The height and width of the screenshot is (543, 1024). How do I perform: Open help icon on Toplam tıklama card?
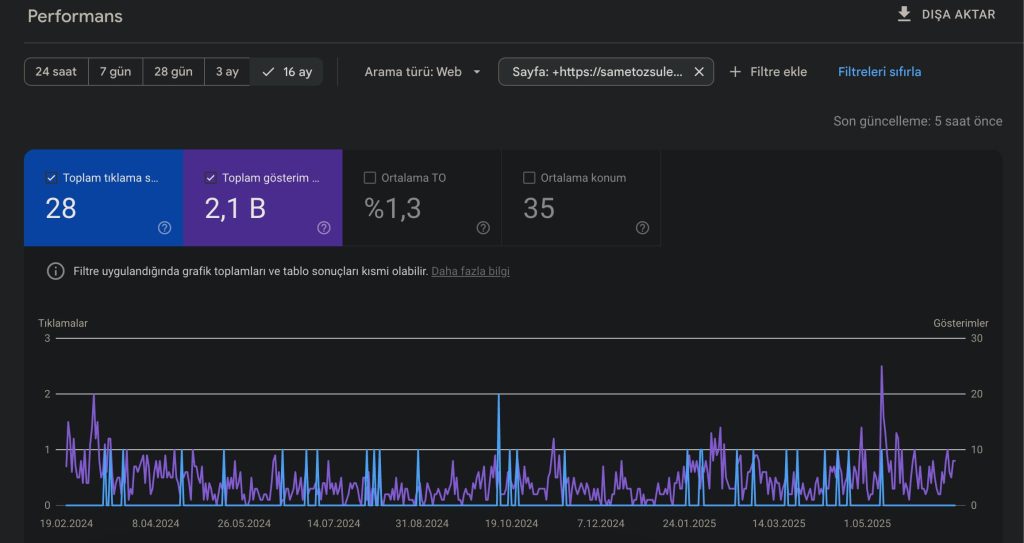pos(165,228)
